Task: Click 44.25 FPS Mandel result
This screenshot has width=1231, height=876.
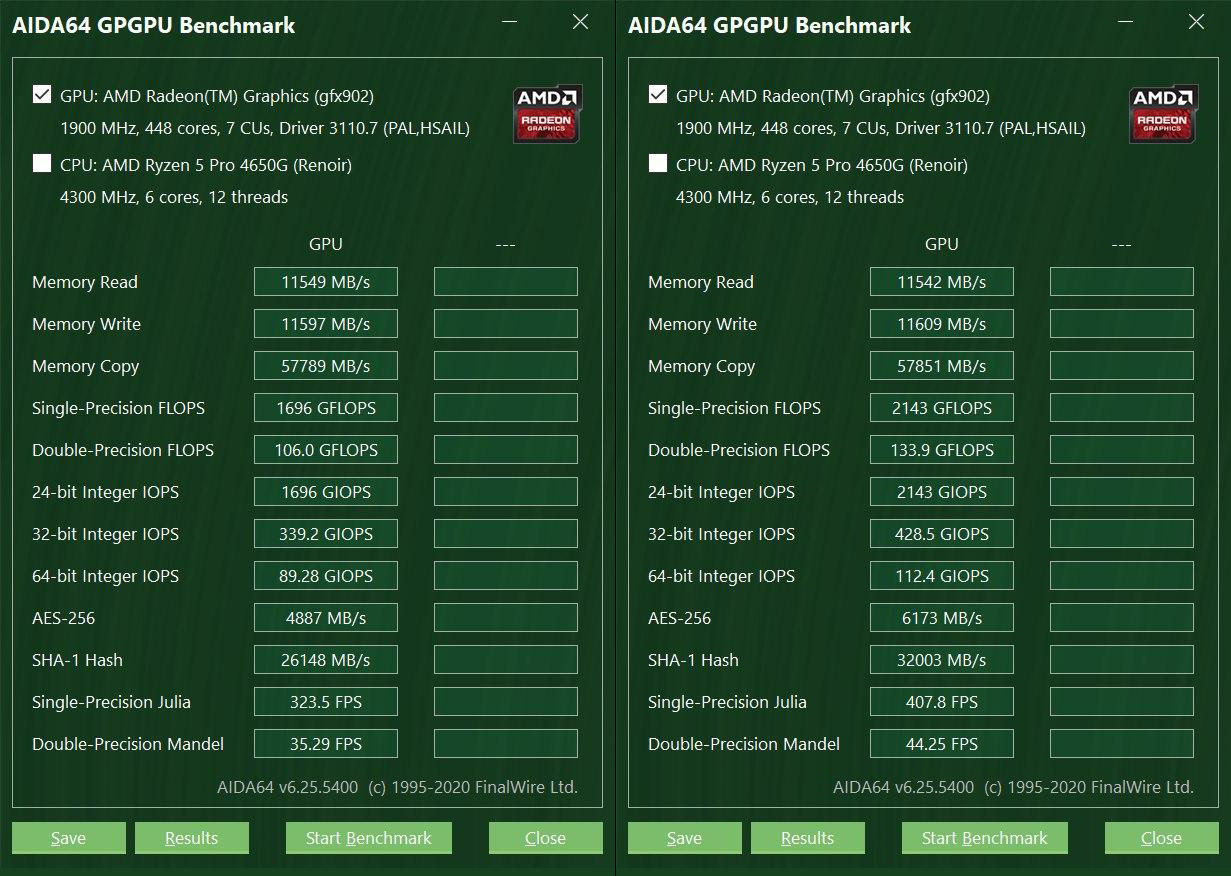Action: tap(942, 744)
